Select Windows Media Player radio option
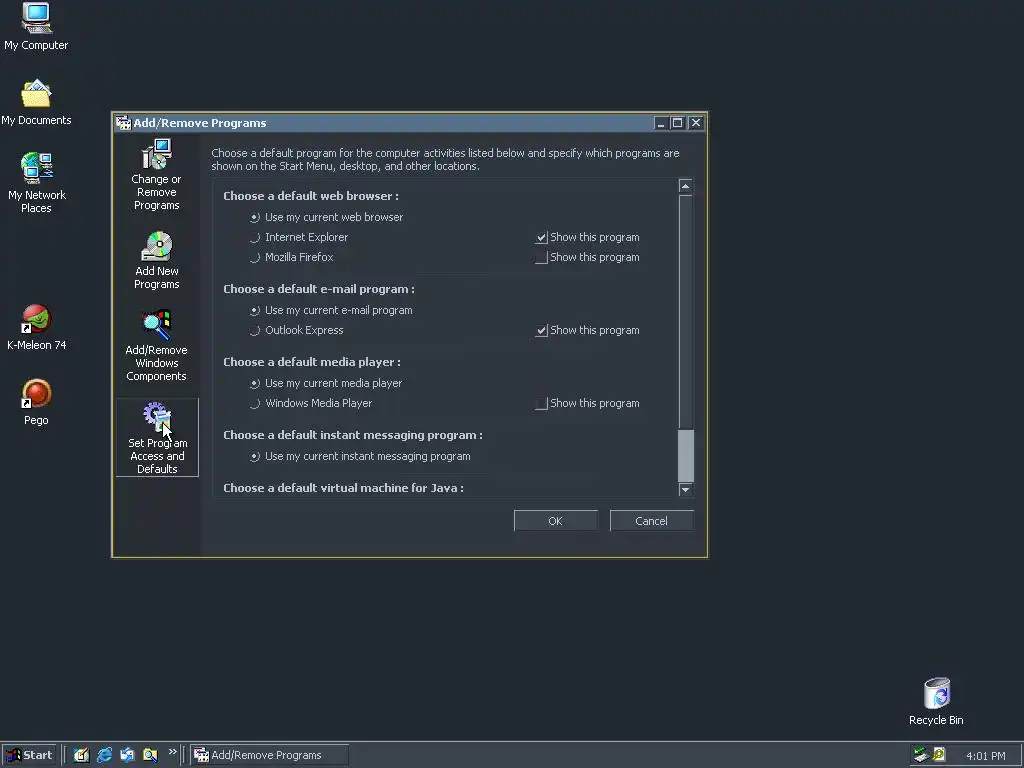 [x=311, y=404]
